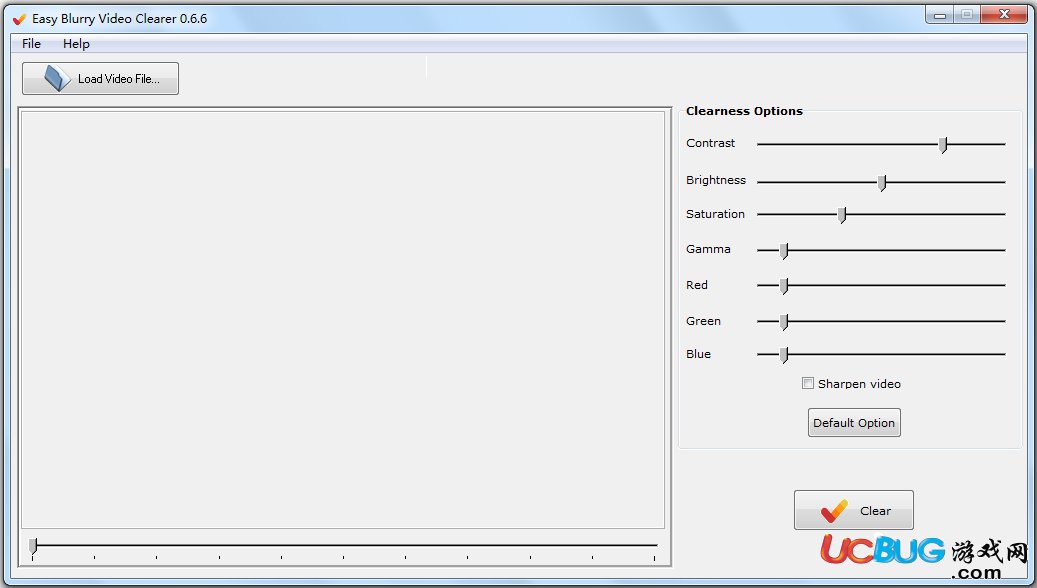Image resolution: width=1037 pixels, height=588 pixels.
Task: Click the Contrast slider handle
Action: [x=943, y=145]
